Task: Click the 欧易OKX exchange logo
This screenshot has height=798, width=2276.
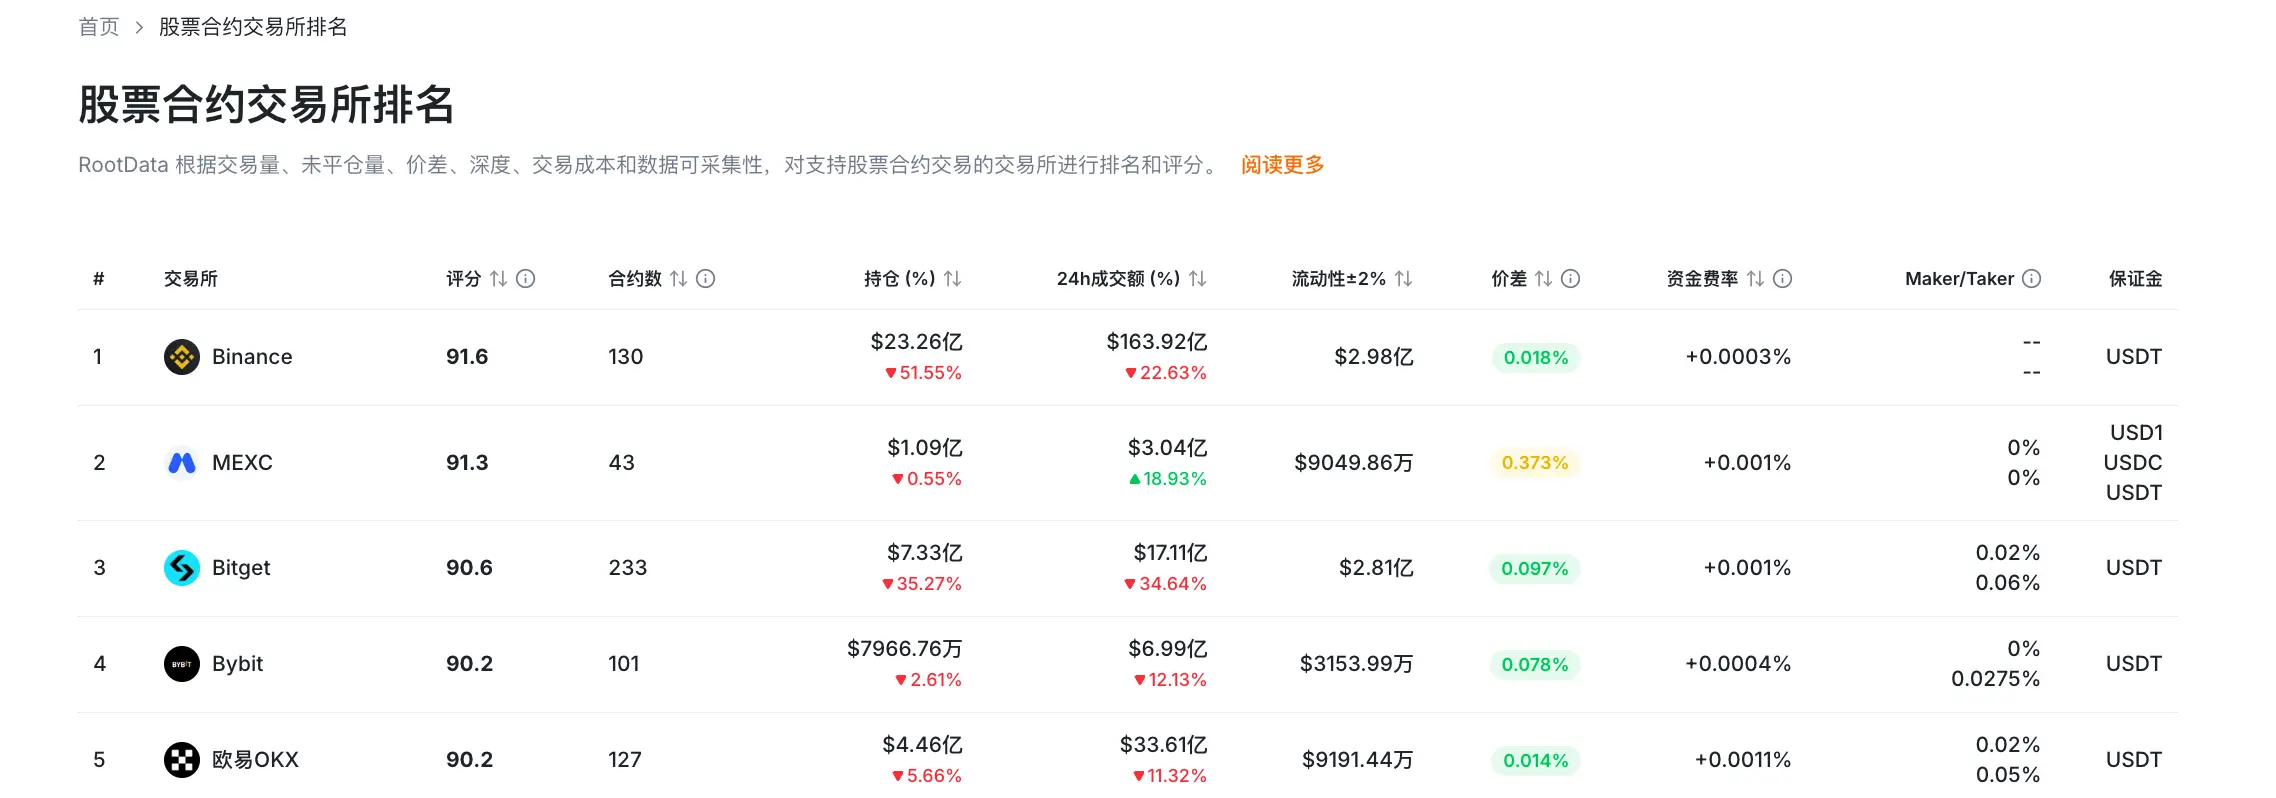Action: [x=181, y=760]
